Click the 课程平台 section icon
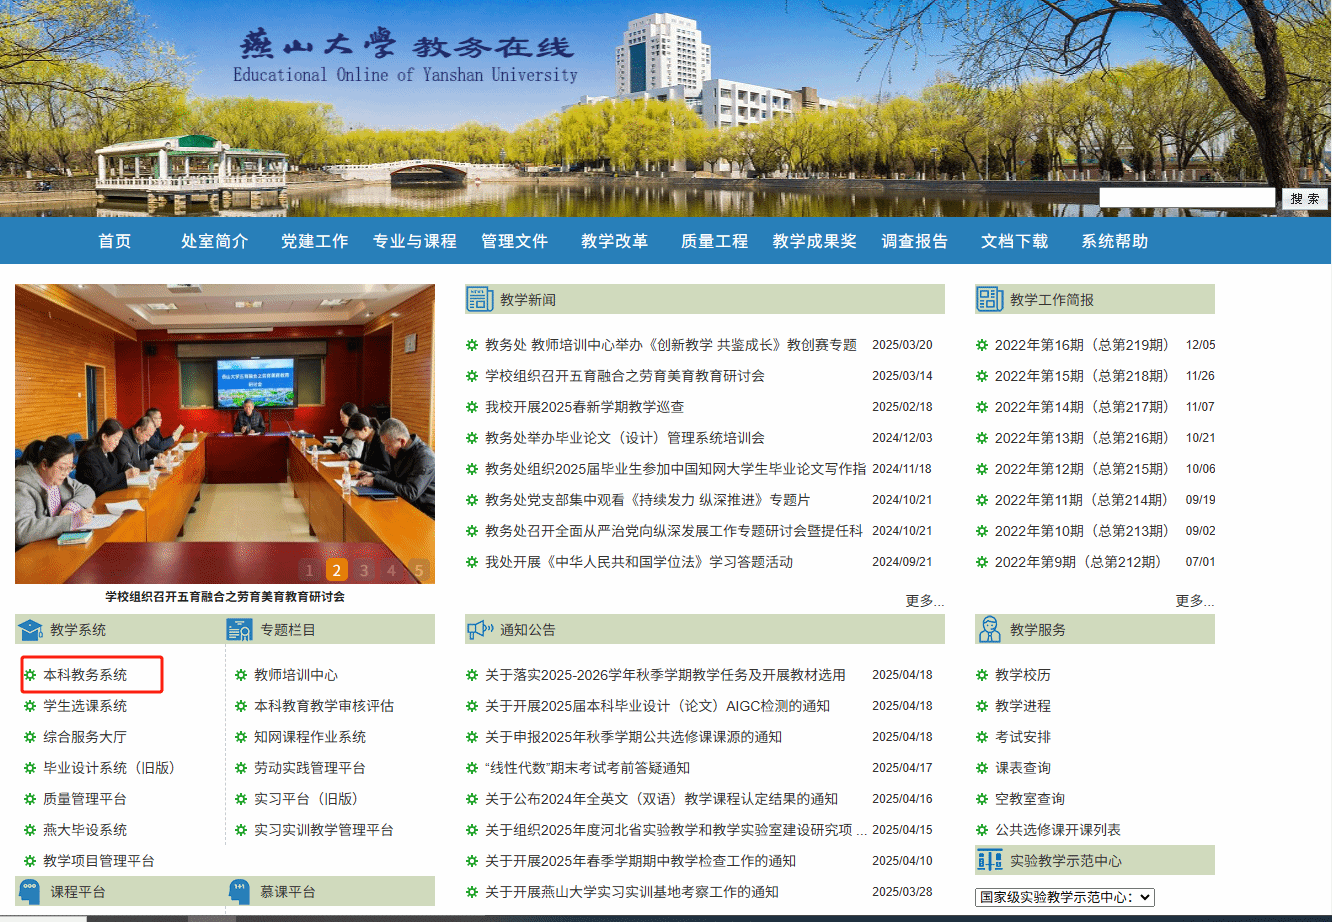 pyautogui.click(x=31, y=890)
